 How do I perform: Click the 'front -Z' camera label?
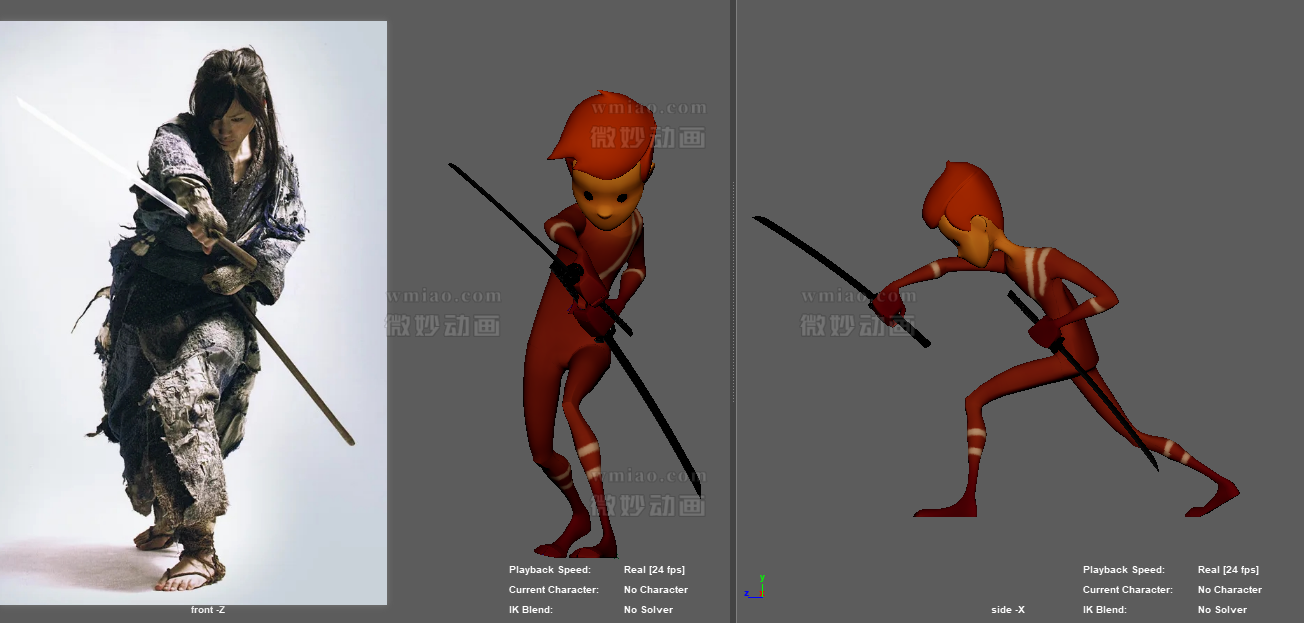pos(208,610)
